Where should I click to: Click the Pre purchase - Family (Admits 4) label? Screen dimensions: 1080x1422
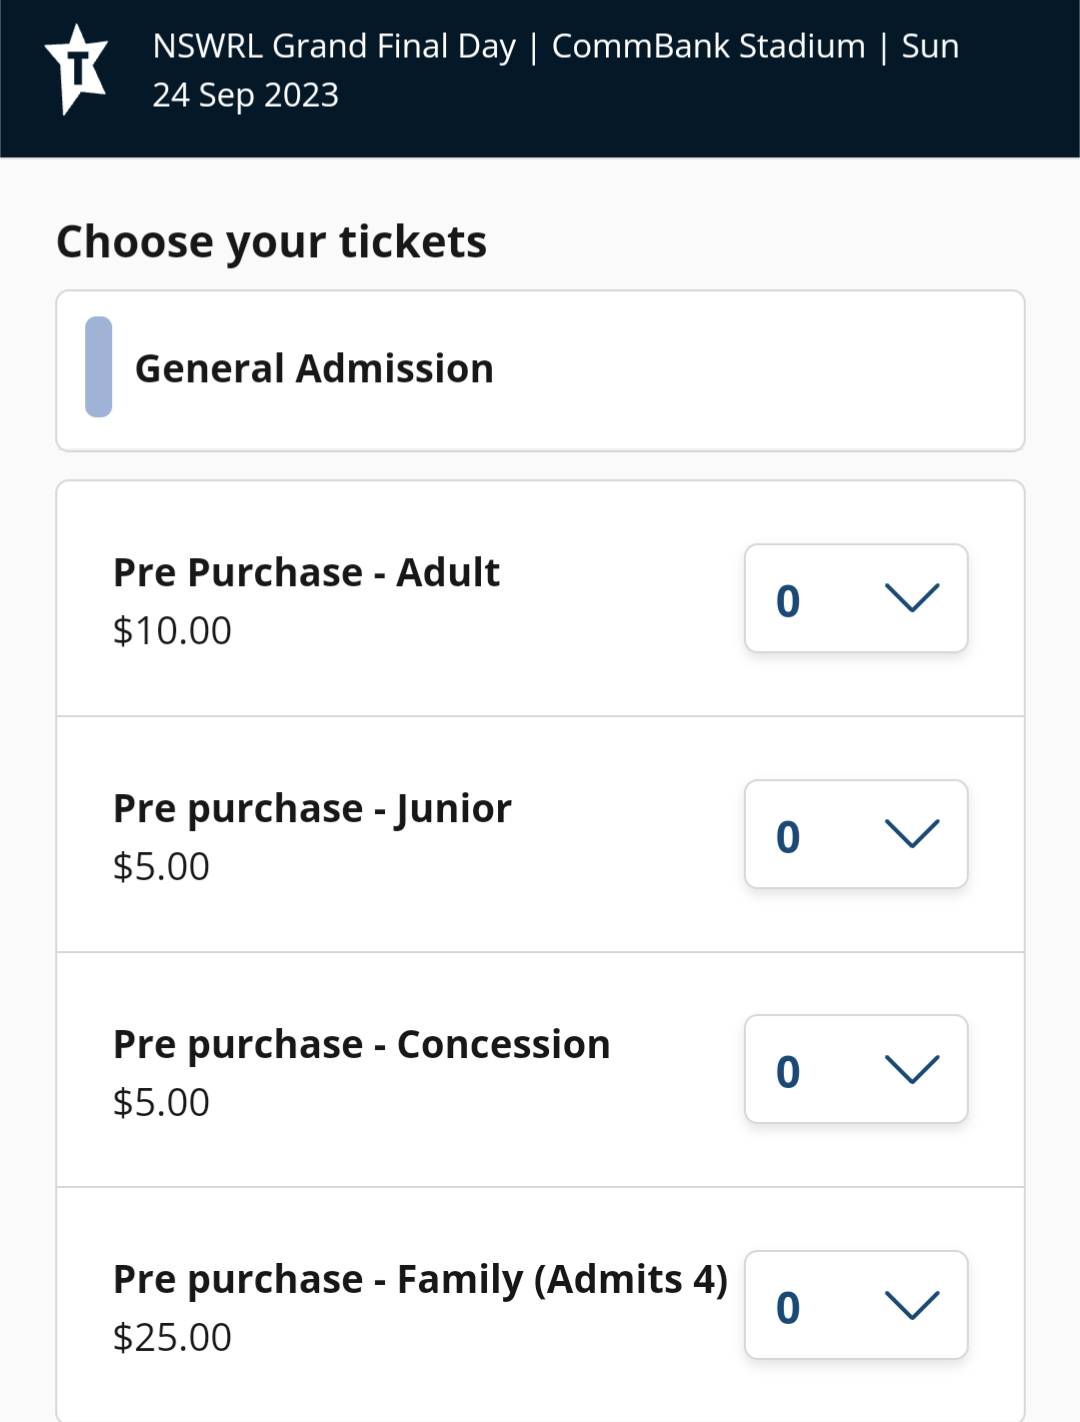click(x=420, y=1280)
